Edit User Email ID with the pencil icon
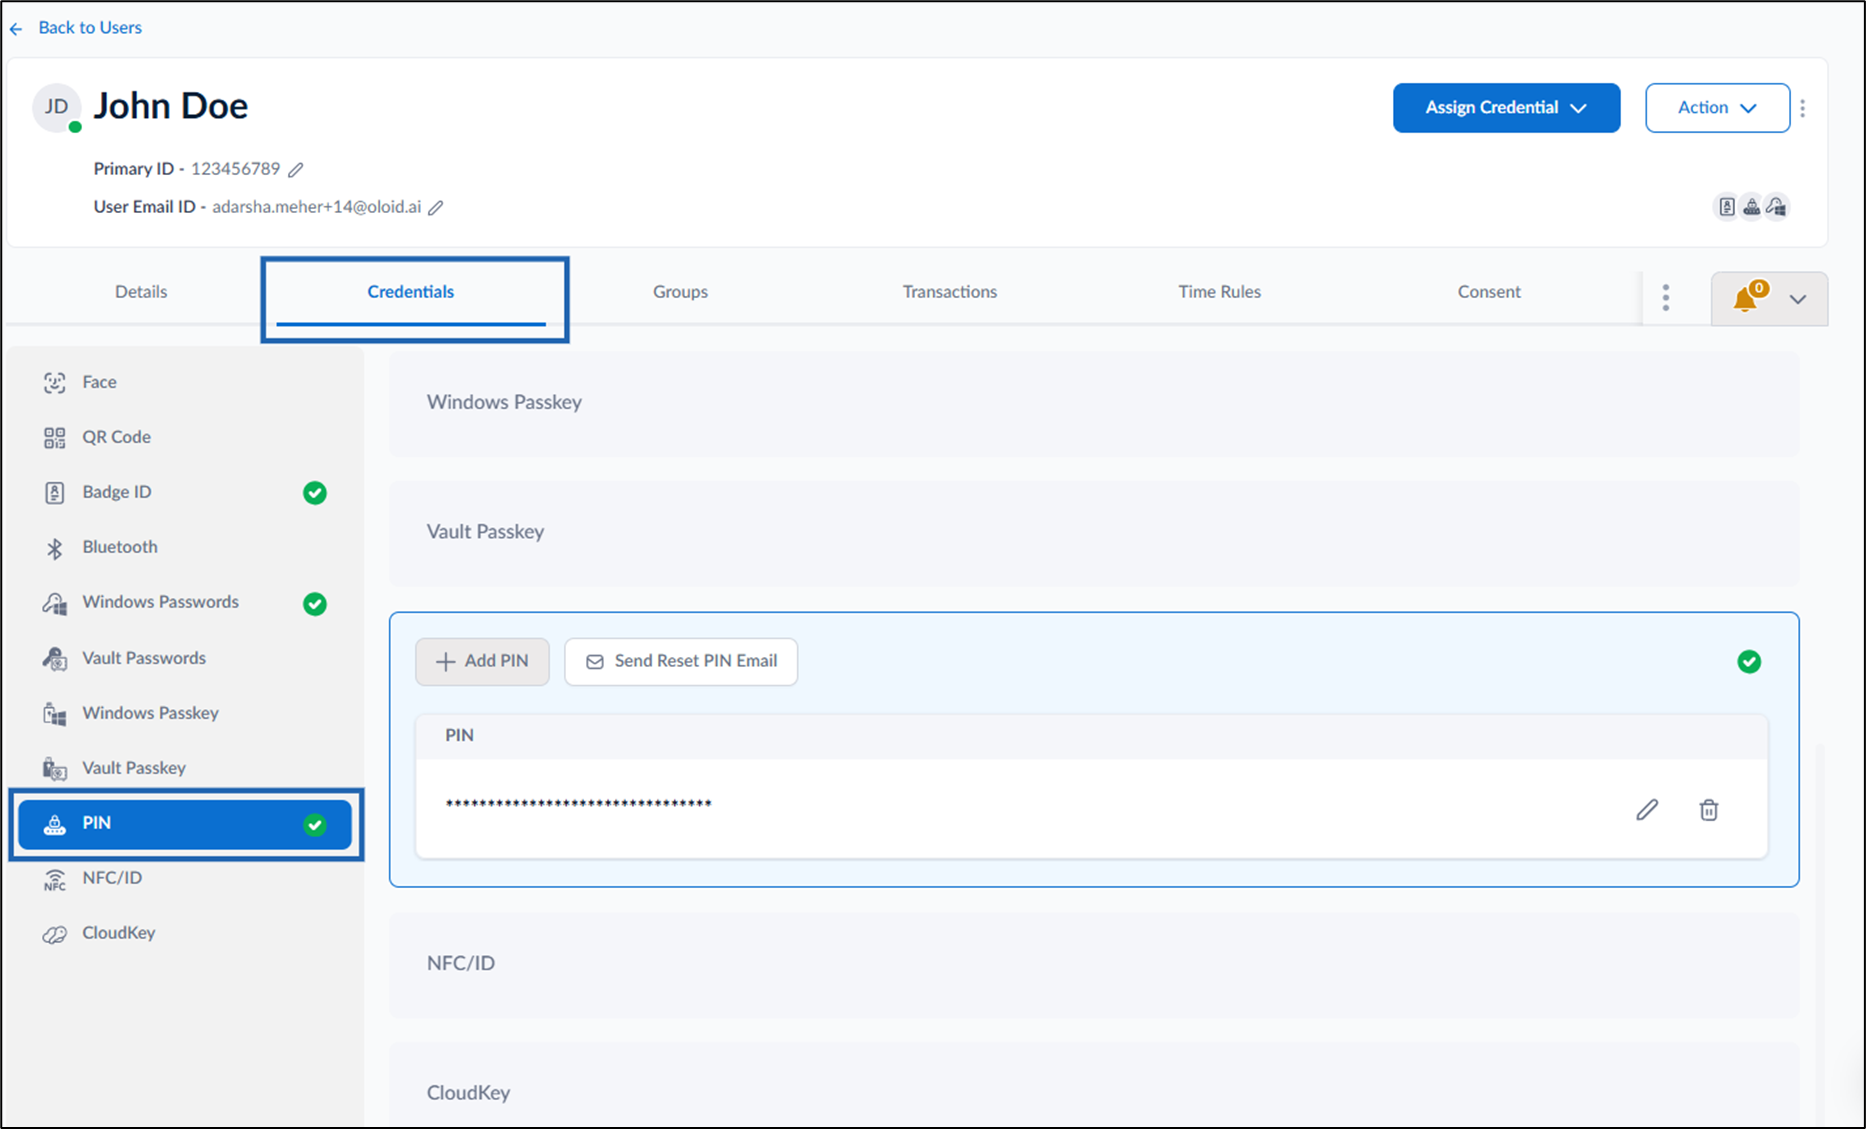Image resolution: width=1866 pixels, height=1129 pixels. 436,208
